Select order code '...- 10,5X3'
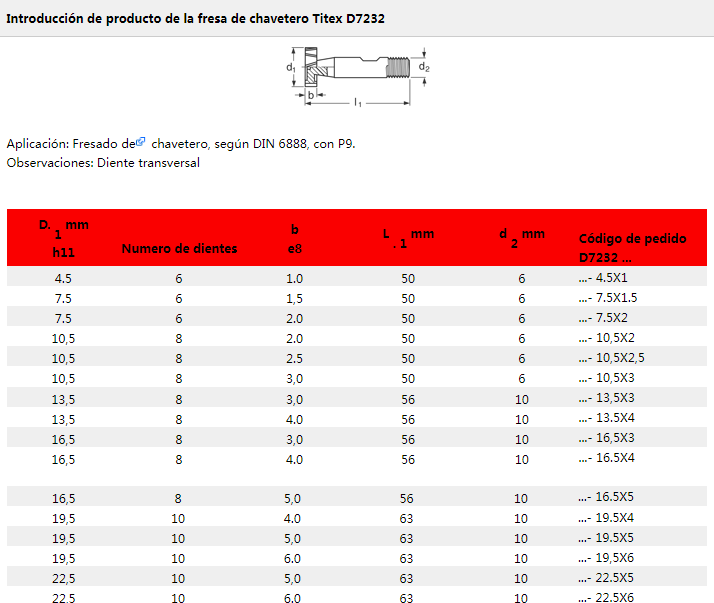Image resolution: width=714 pixels, height=603 pixels. click(x=607, y=378)
